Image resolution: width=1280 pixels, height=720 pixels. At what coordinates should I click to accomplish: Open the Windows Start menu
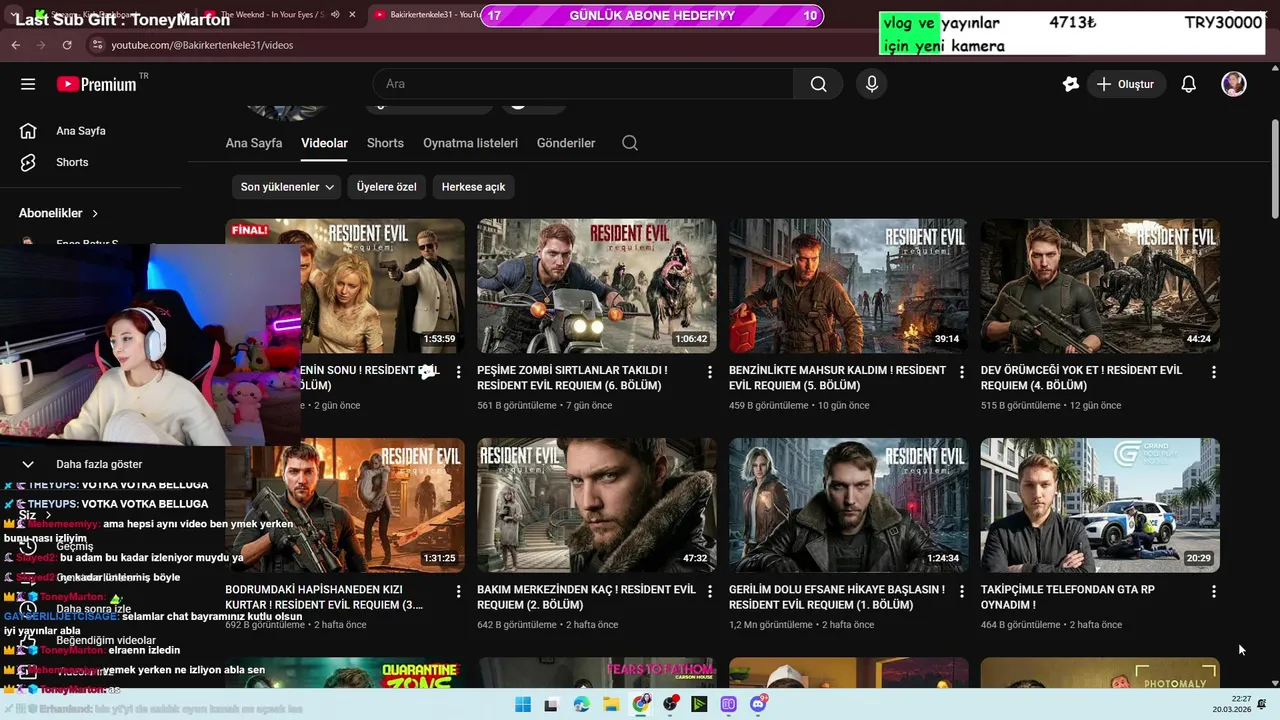pos(523,704)
